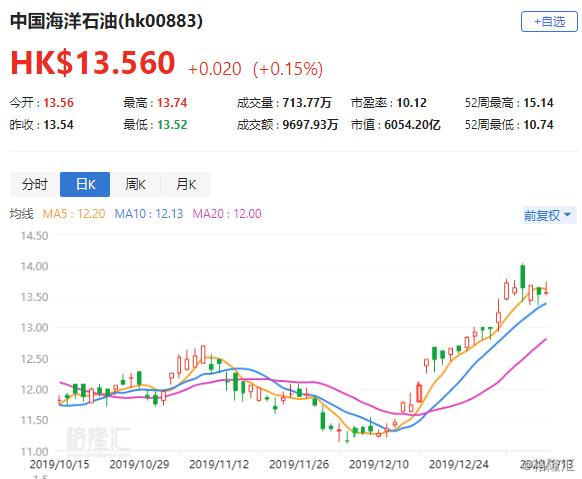Select the 日K daily candlestick tab
Image resolution: width=582 pixels, height=479 pixels.
[85, 184]
